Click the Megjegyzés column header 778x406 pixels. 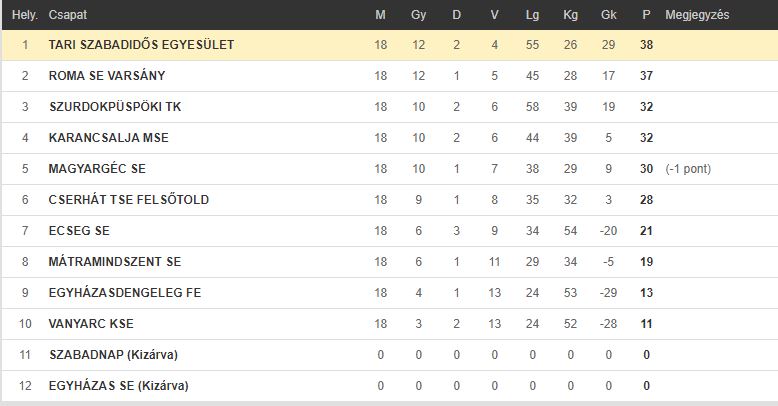tap(697, 15)
